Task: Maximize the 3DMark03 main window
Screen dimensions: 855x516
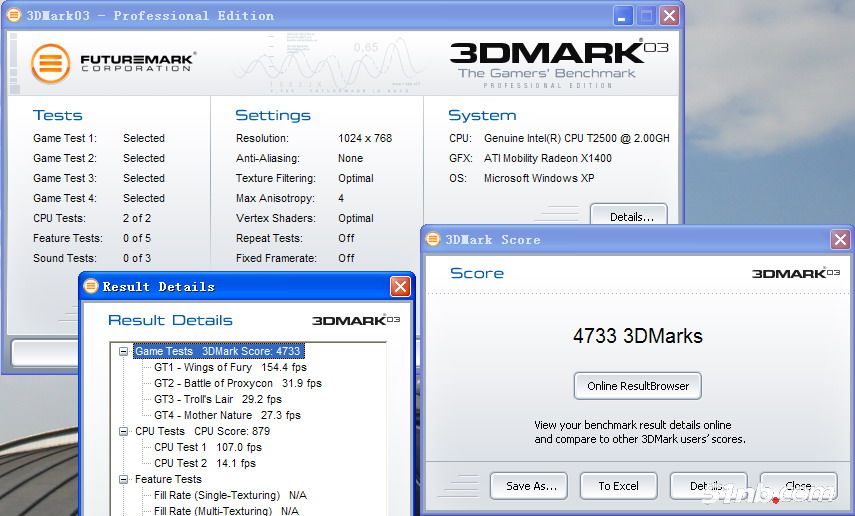Action: [x=646, y=16]
